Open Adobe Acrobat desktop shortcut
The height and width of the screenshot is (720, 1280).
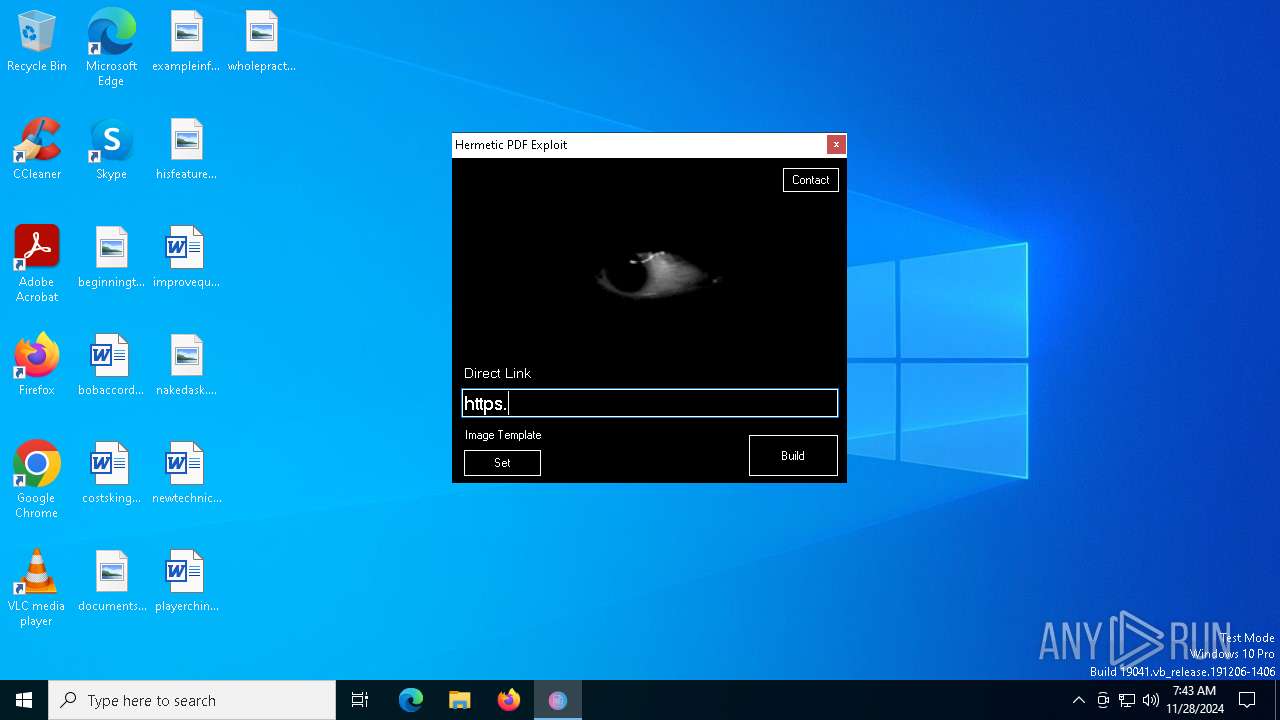(37, 264)
